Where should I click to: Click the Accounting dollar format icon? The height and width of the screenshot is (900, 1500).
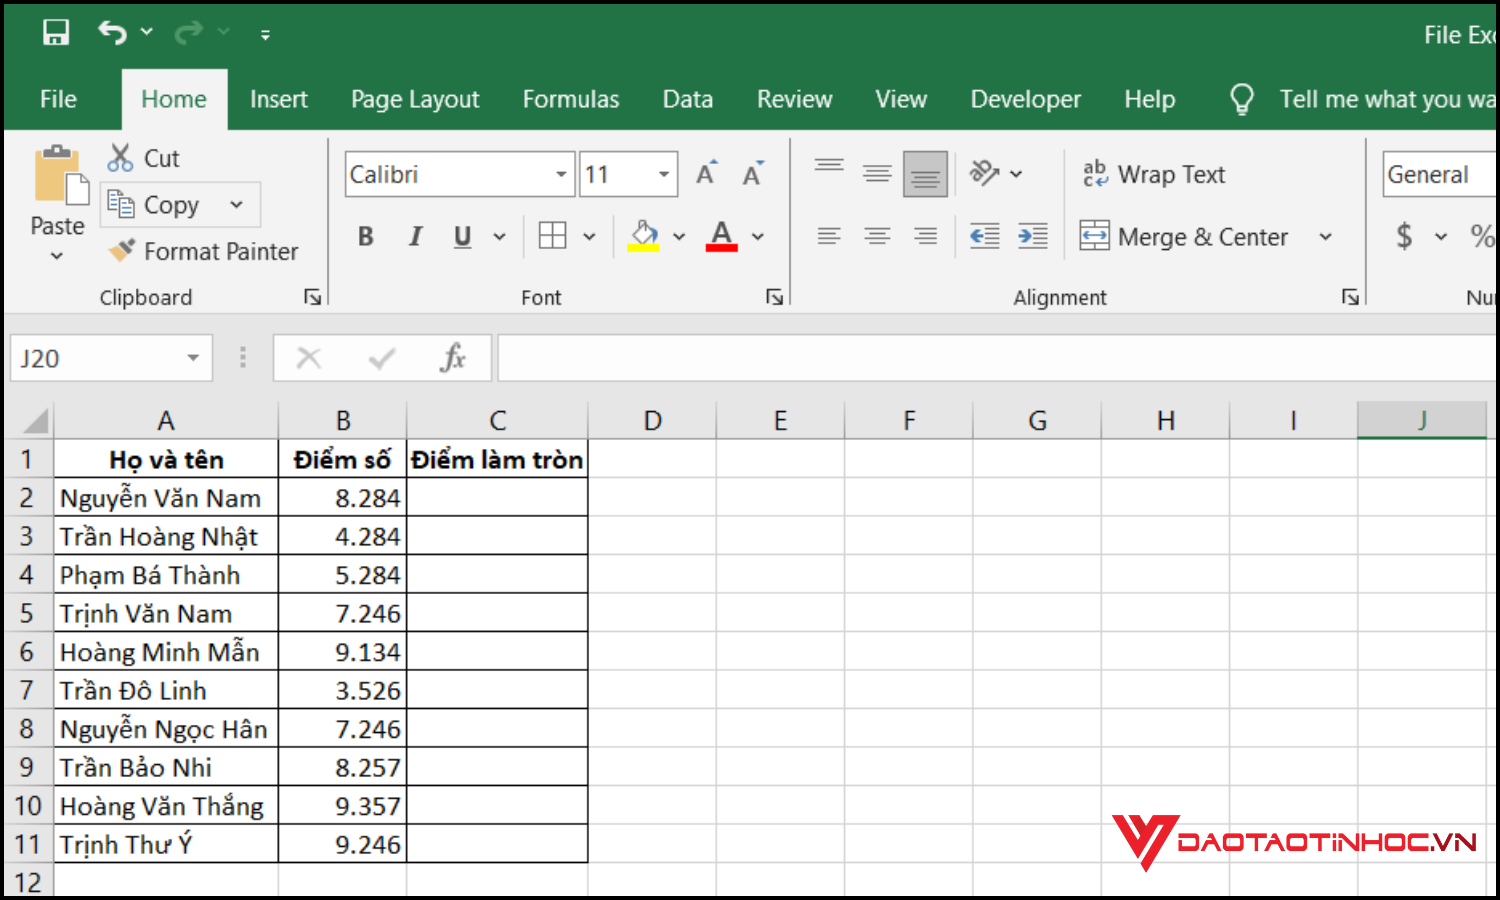(1404, 236)
